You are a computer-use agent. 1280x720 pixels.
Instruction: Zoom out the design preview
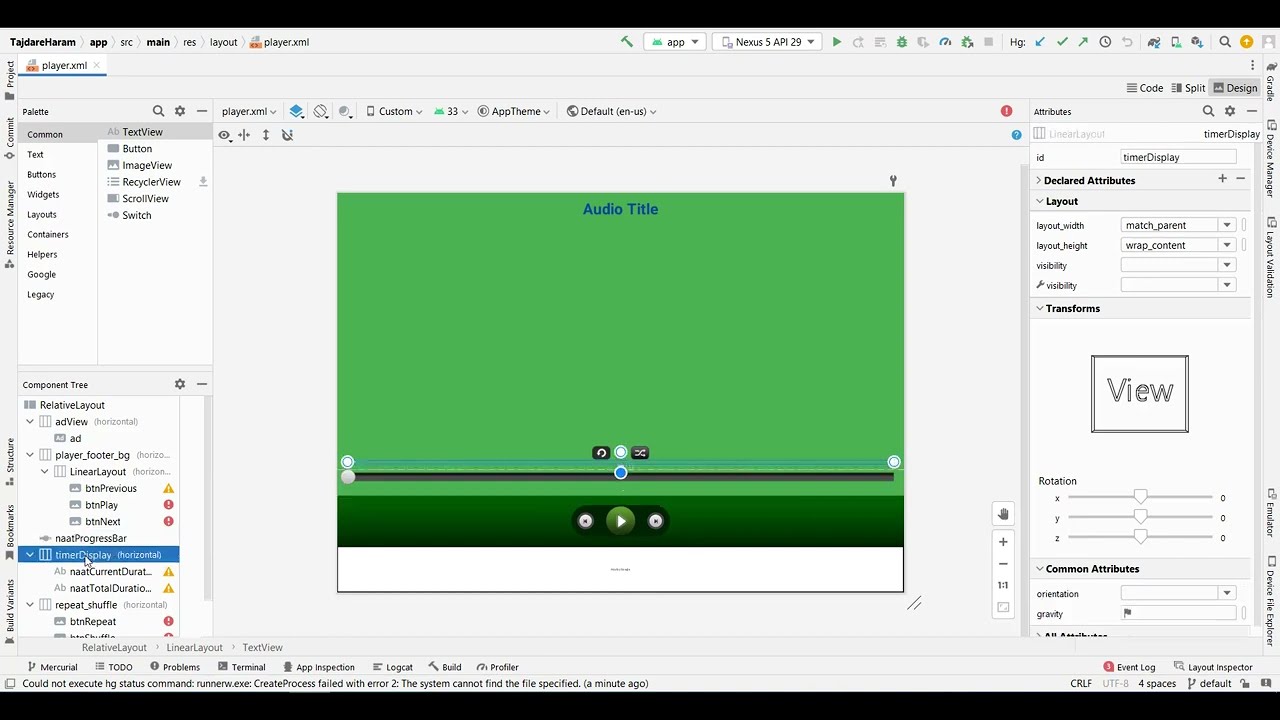point(1003,563)
